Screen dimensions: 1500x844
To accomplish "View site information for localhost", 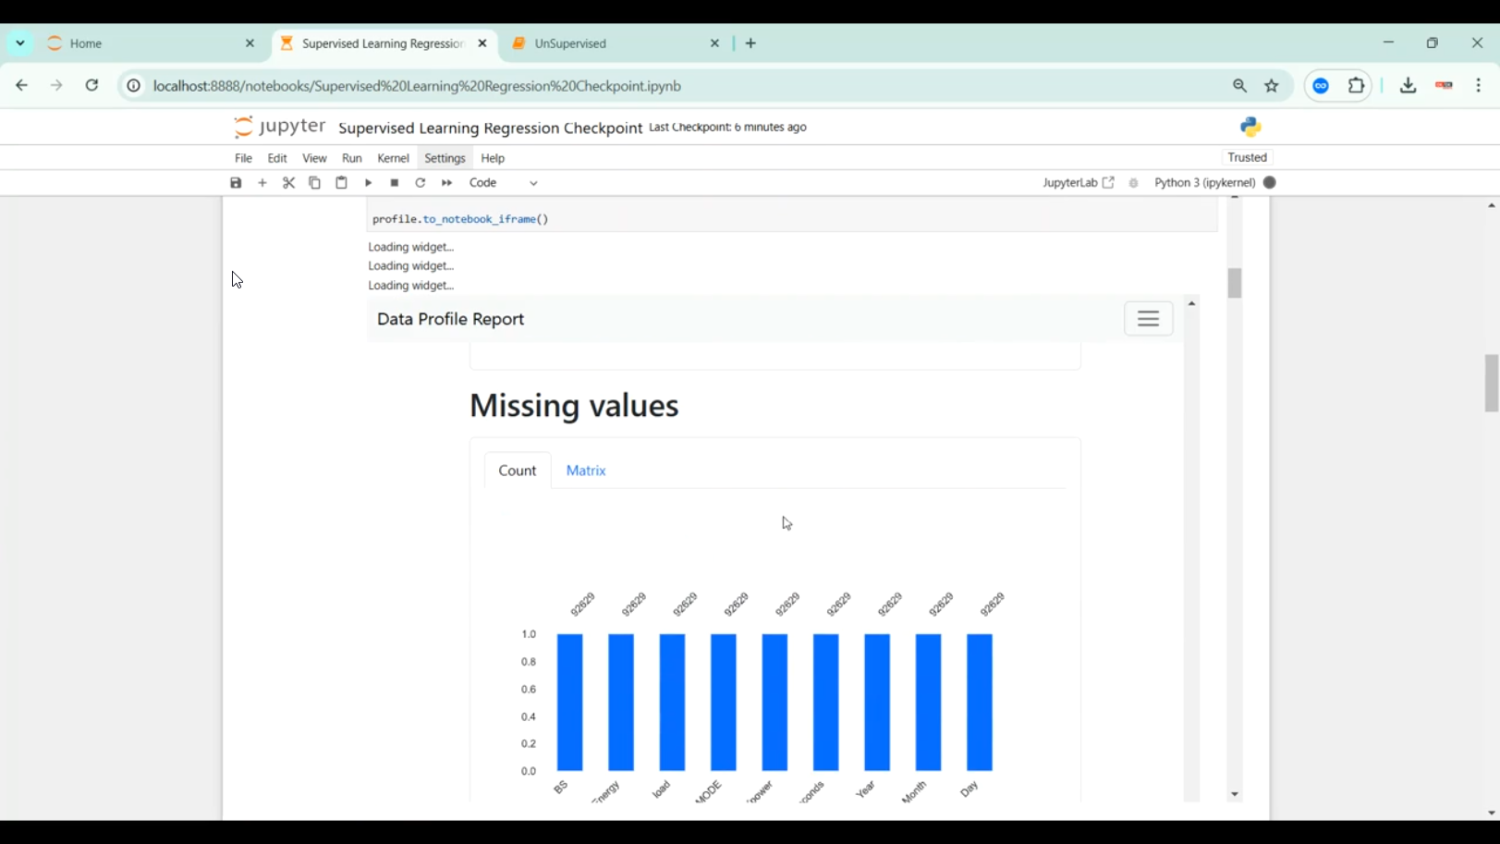I will point(133,86).
